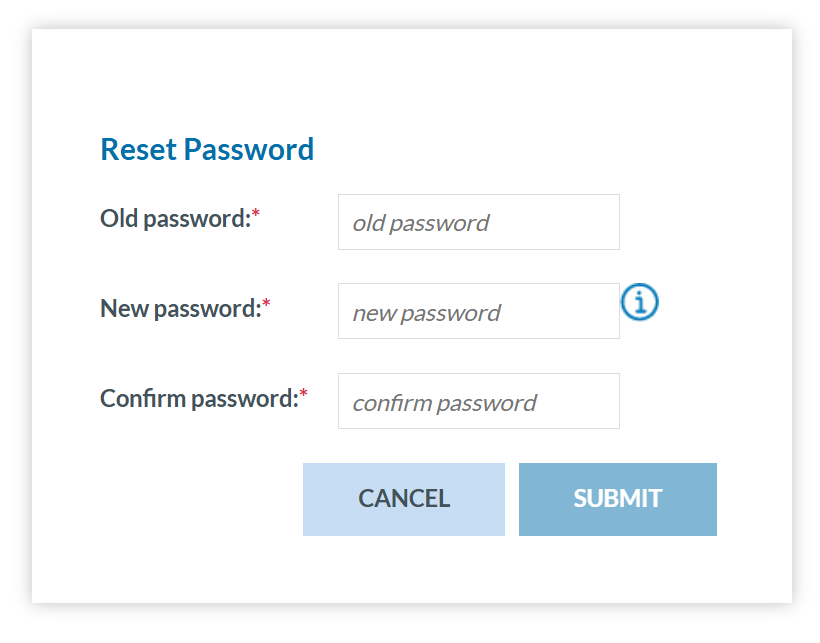Click the red asterisk after New password
This screenshot has width=820, height=643.
(267, 304)
